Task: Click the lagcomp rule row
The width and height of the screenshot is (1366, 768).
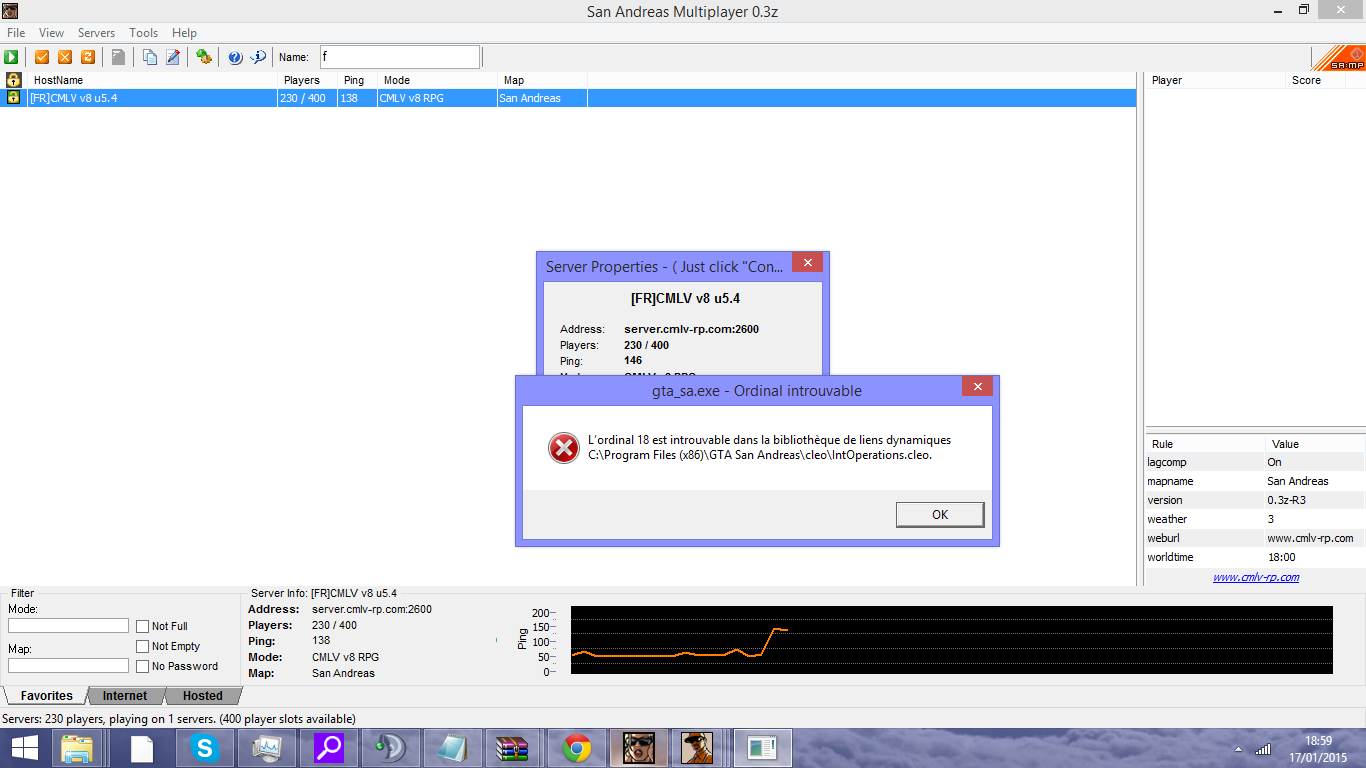Action: 1255,462
